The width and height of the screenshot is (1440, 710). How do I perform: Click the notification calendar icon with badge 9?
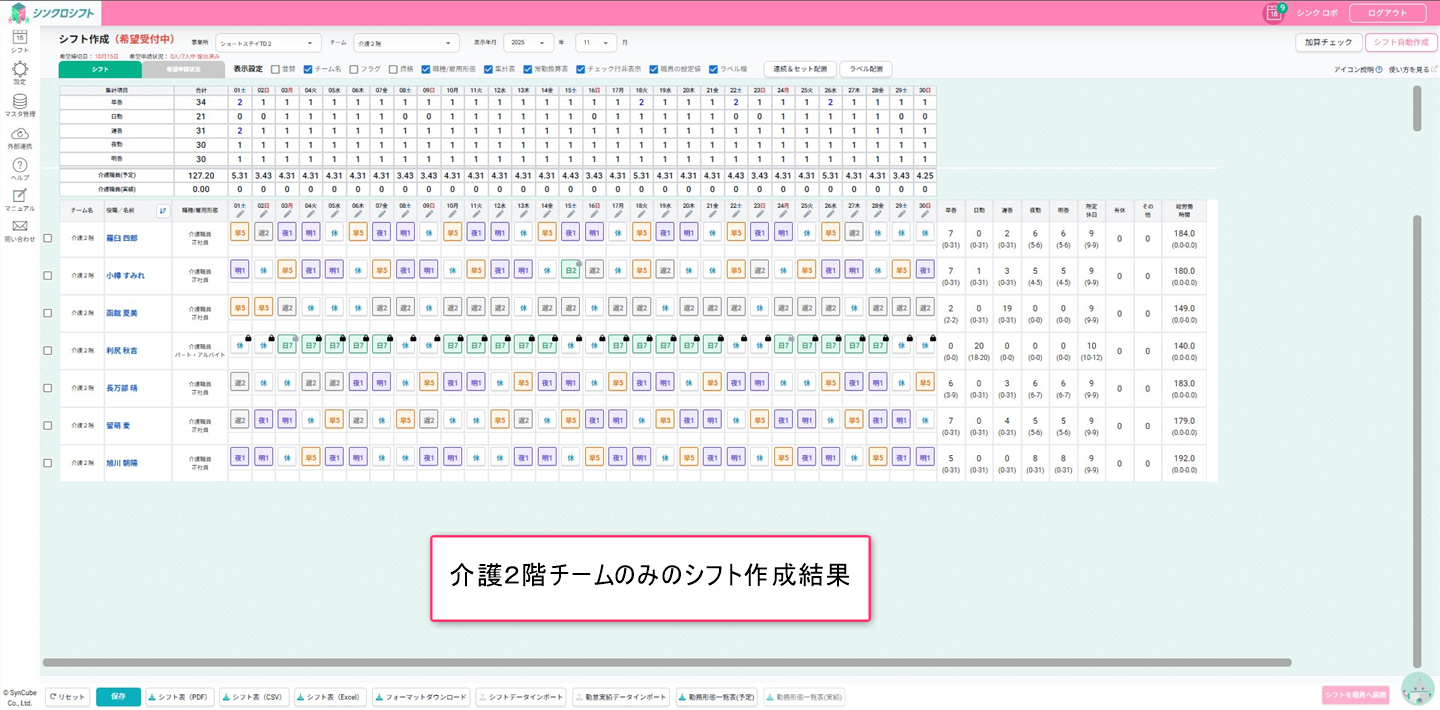point(1273,13)
